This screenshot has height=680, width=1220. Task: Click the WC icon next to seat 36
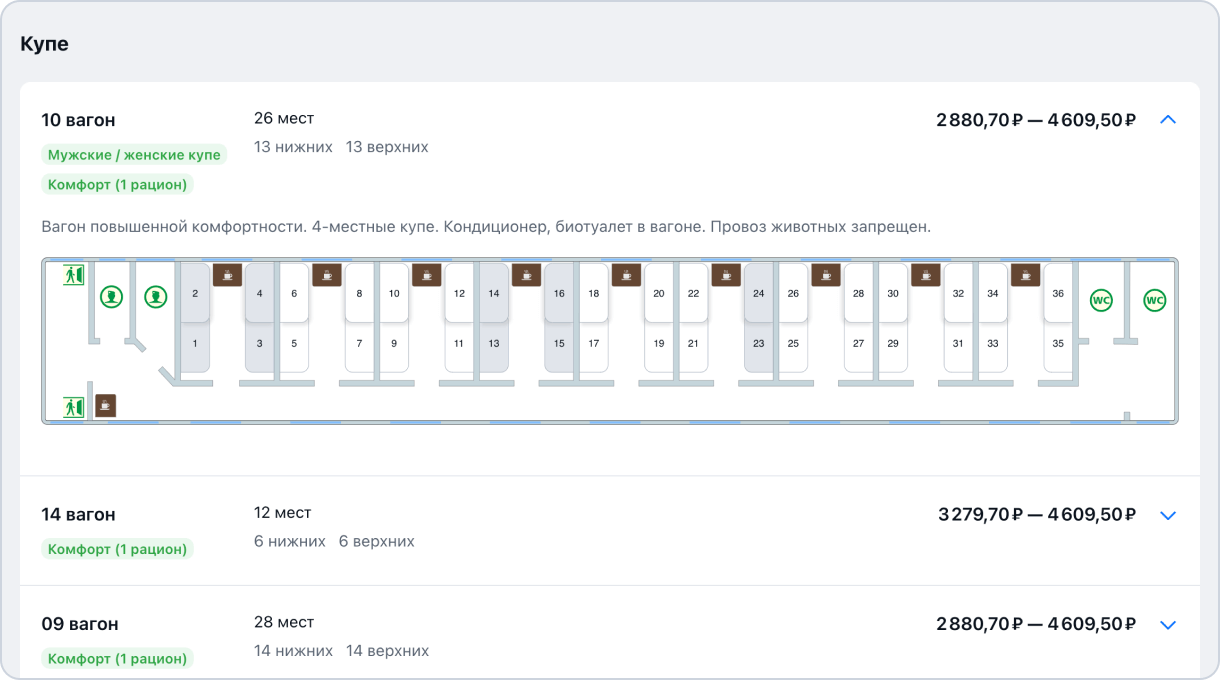click(1101, 300)
